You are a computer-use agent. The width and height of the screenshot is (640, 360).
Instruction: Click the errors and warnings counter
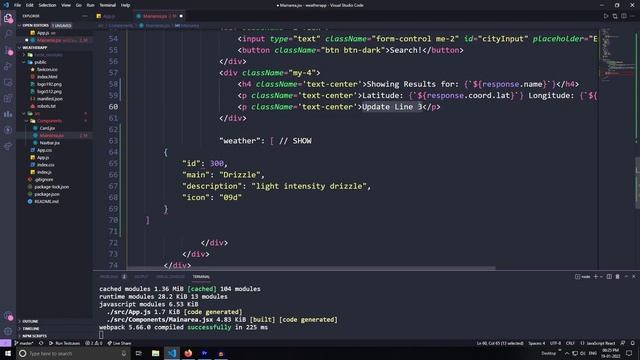94,343
